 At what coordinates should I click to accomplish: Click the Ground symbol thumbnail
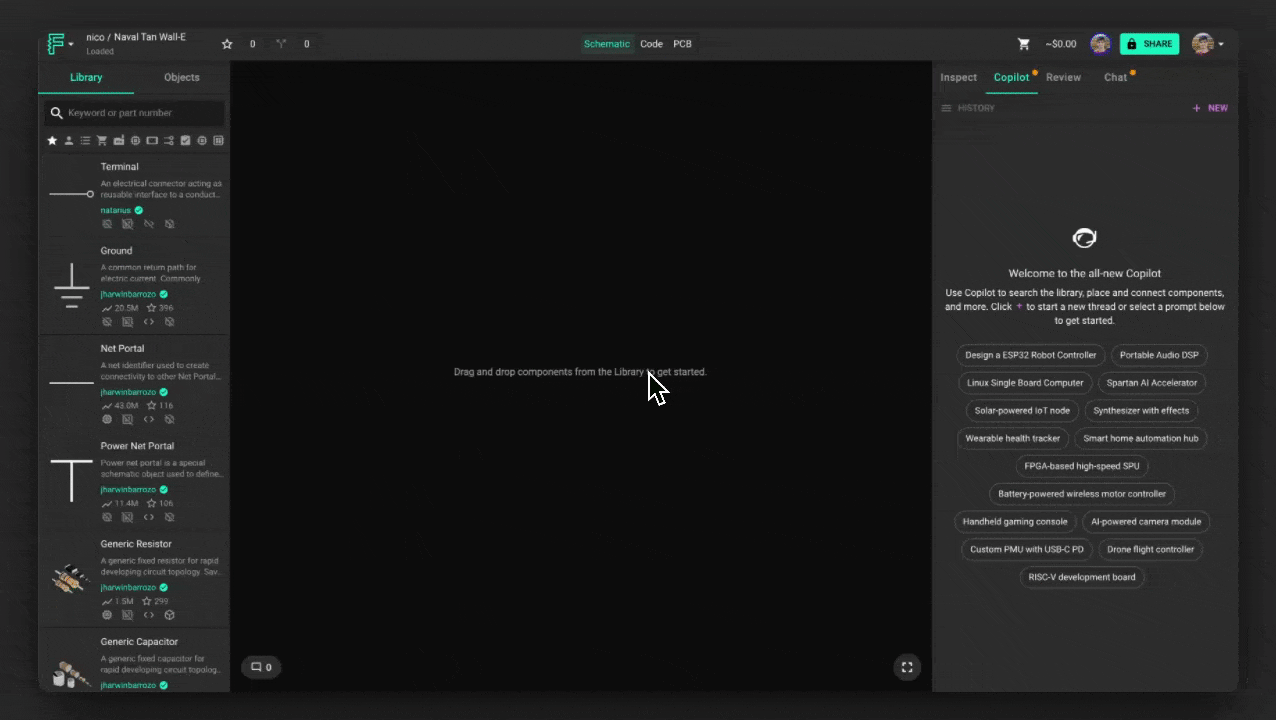(x=71, y=285)
